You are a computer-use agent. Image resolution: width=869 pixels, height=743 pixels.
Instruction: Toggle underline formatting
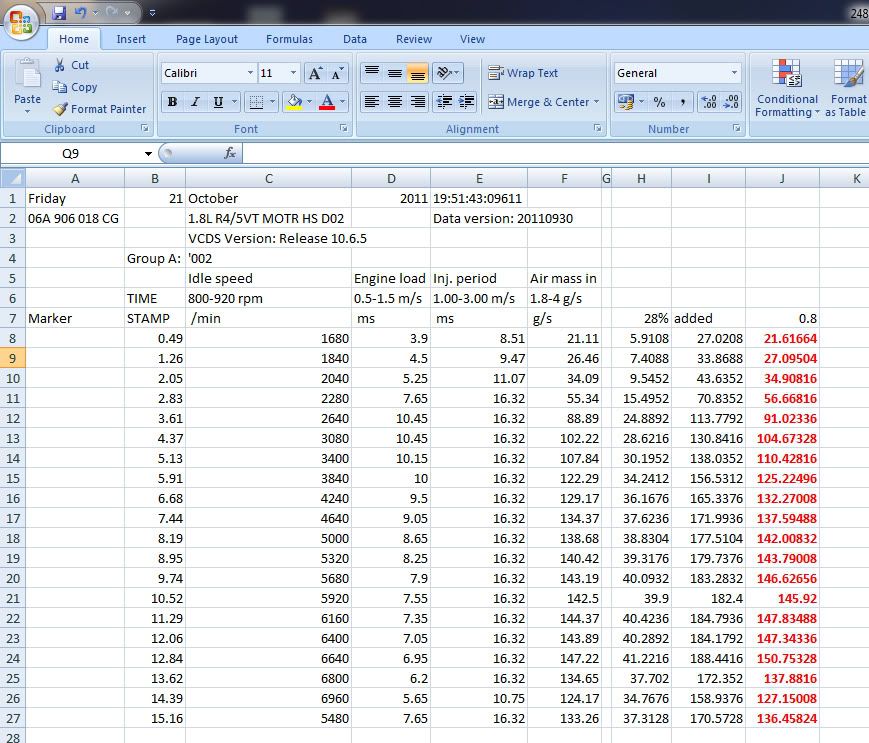218,102
